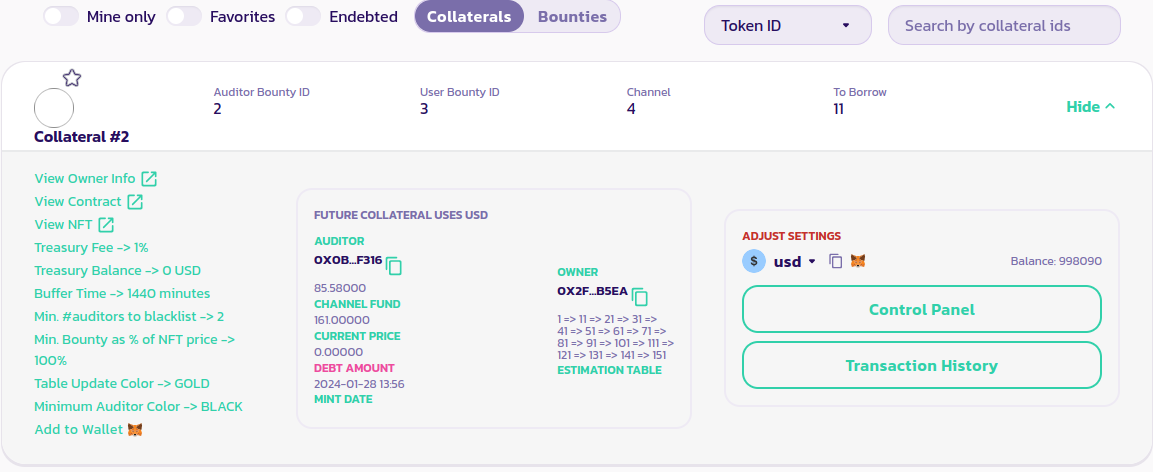This screenshot has height=472, width=1153.
Task: Click the favorite star icon above Collateral #2
Action: [72, 78]
